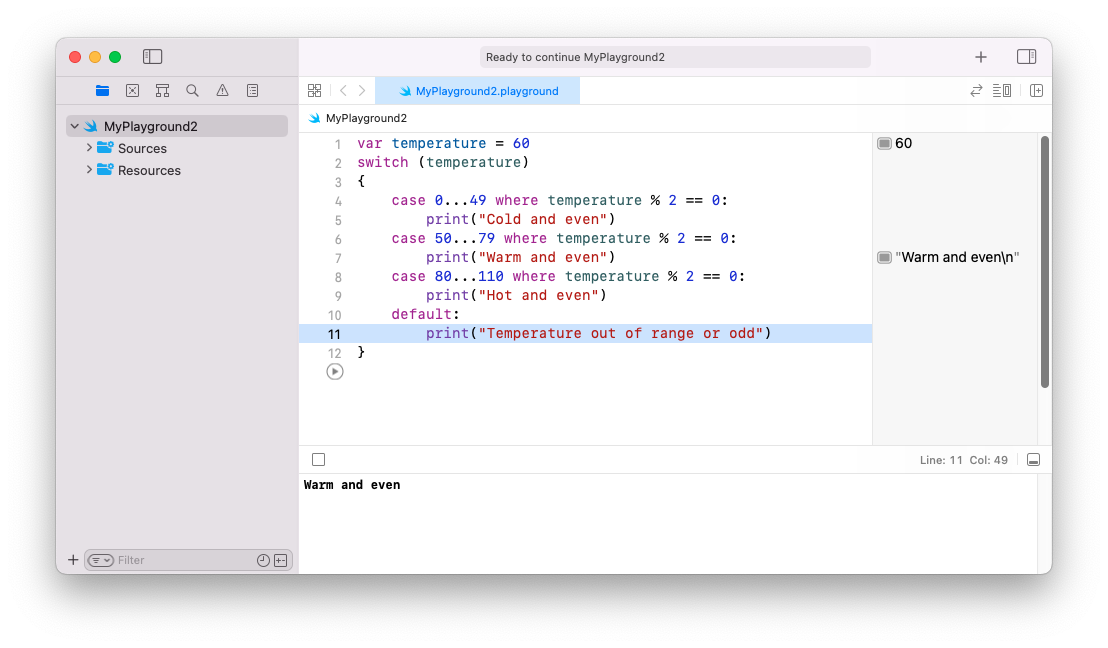Open the editor options lines icon
This screenshot has width=1108, height=648.
click(1002, 90)
